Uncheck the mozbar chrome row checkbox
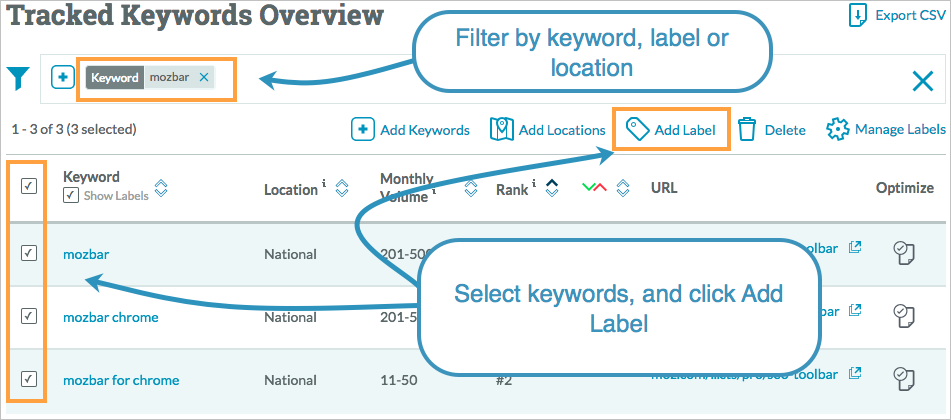The height and width of the screenshot is (420, 951). click(29, 316)
